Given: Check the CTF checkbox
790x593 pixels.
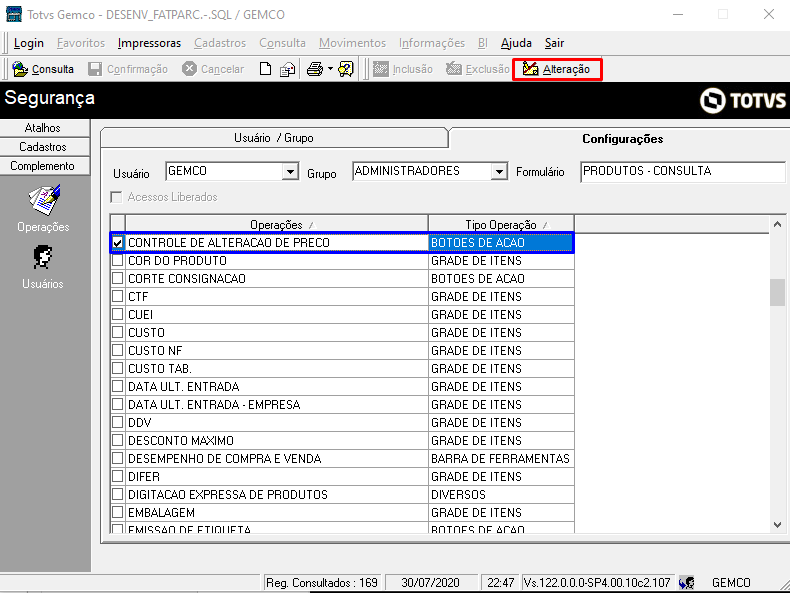Looking at the screenshot, I should 118,296.
